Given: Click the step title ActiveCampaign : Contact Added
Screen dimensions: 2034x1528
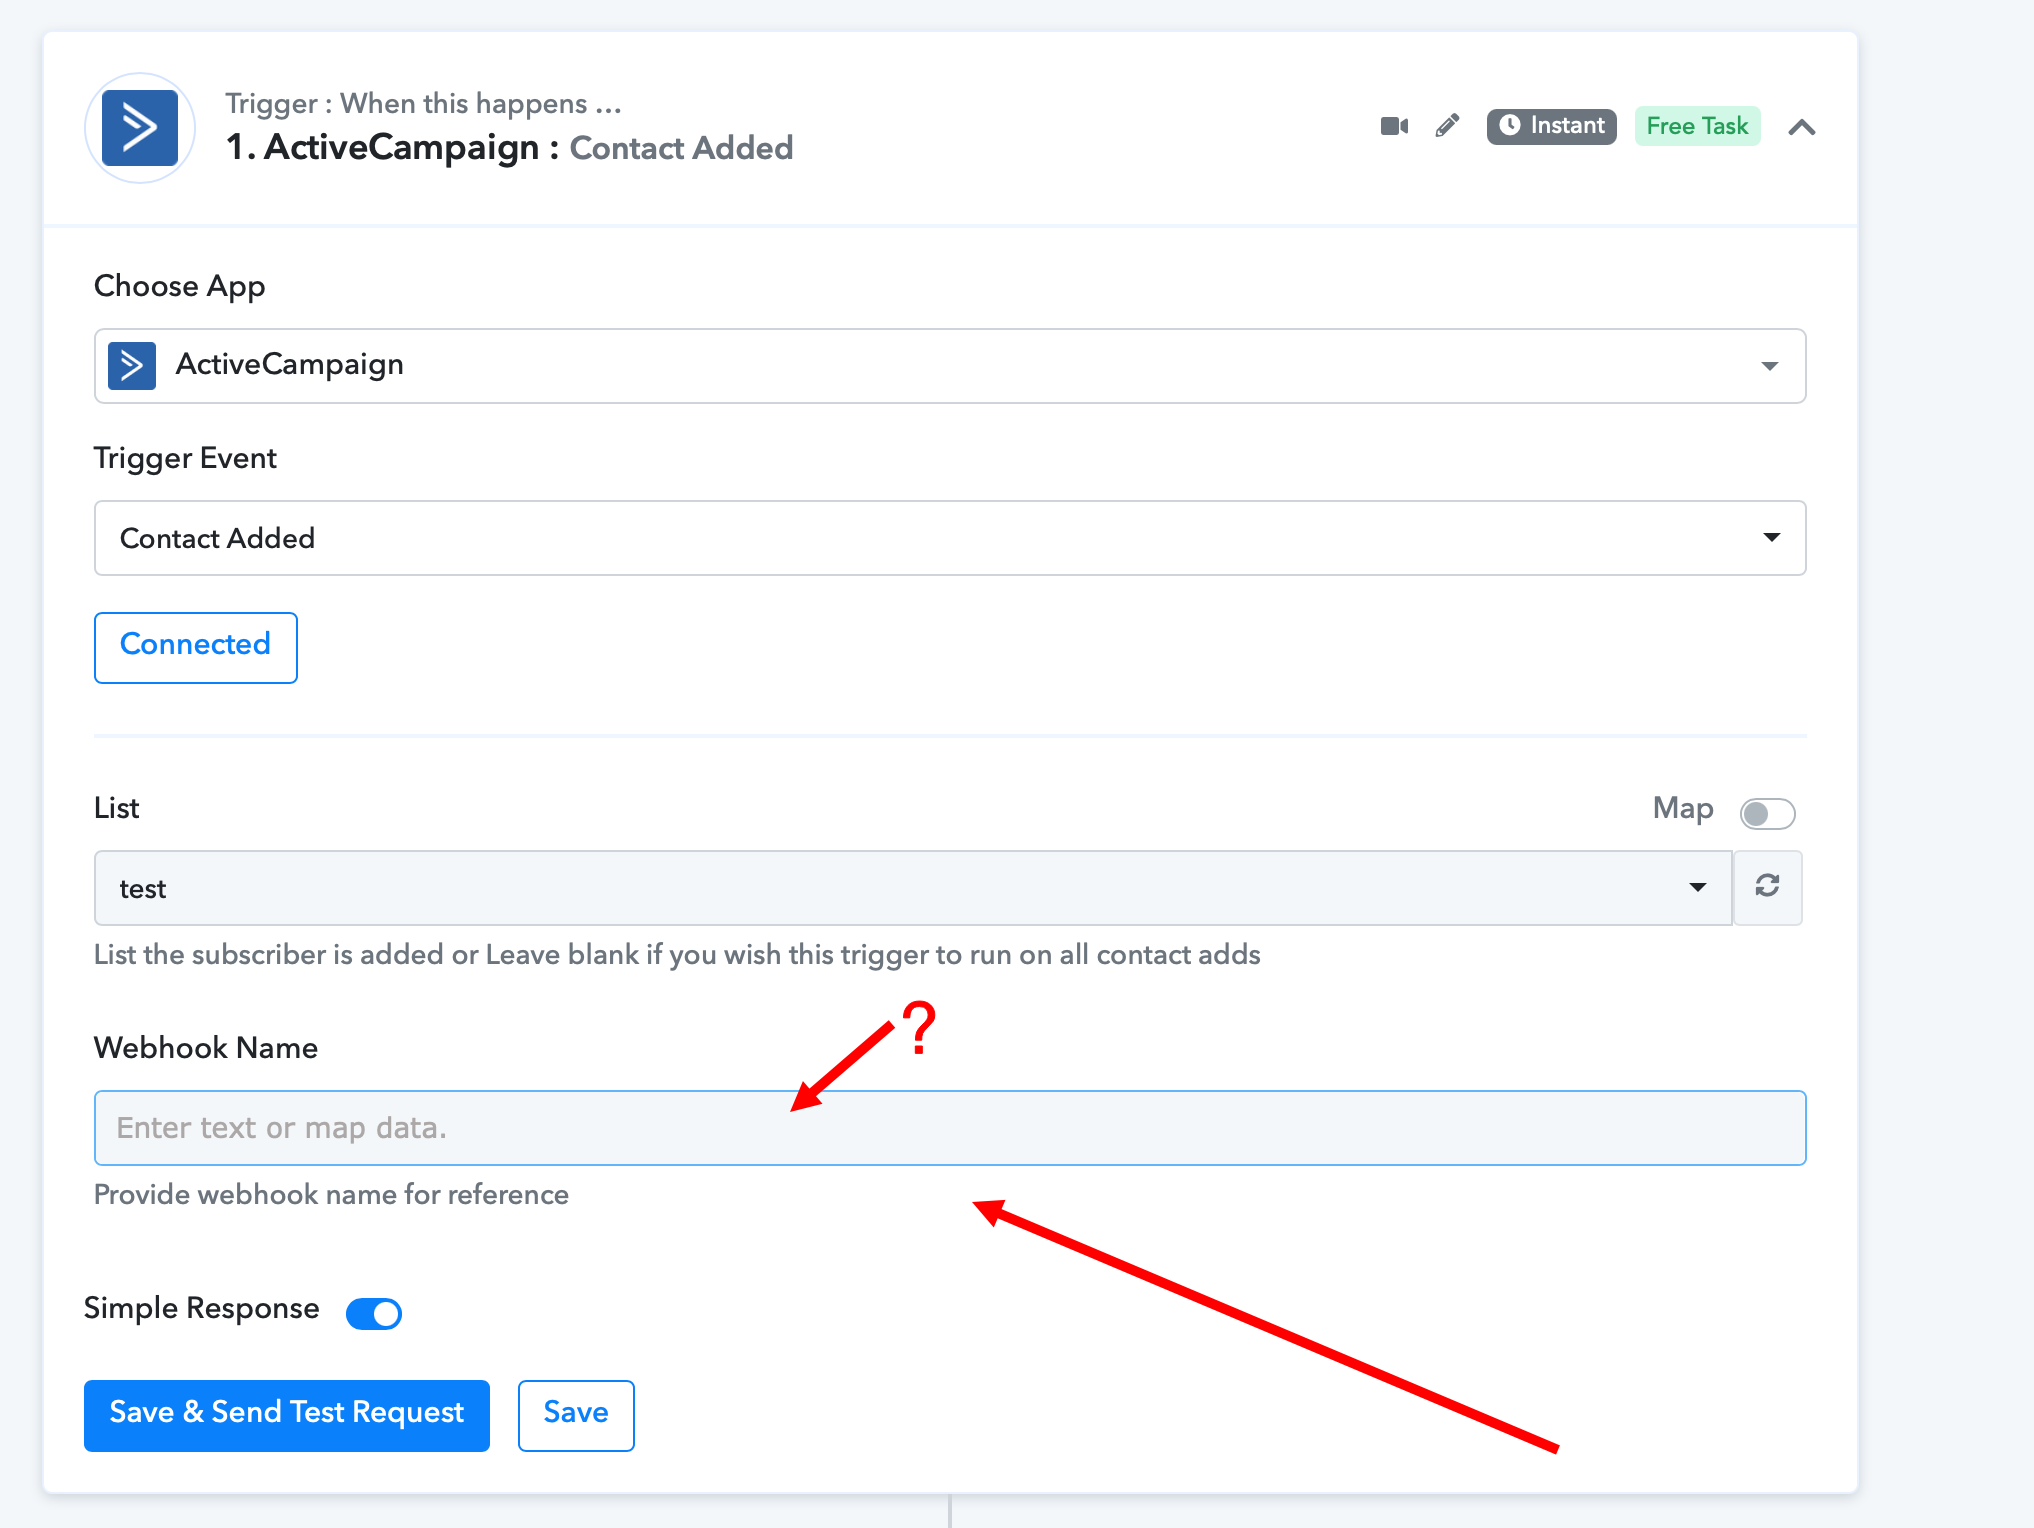Looking at the screenshot, I should click(x=510, y=148).
